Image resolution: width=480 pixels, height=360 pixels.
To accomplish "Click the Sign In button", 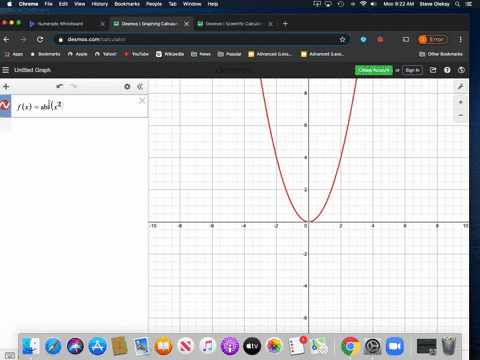I will (x=412, y=70).
